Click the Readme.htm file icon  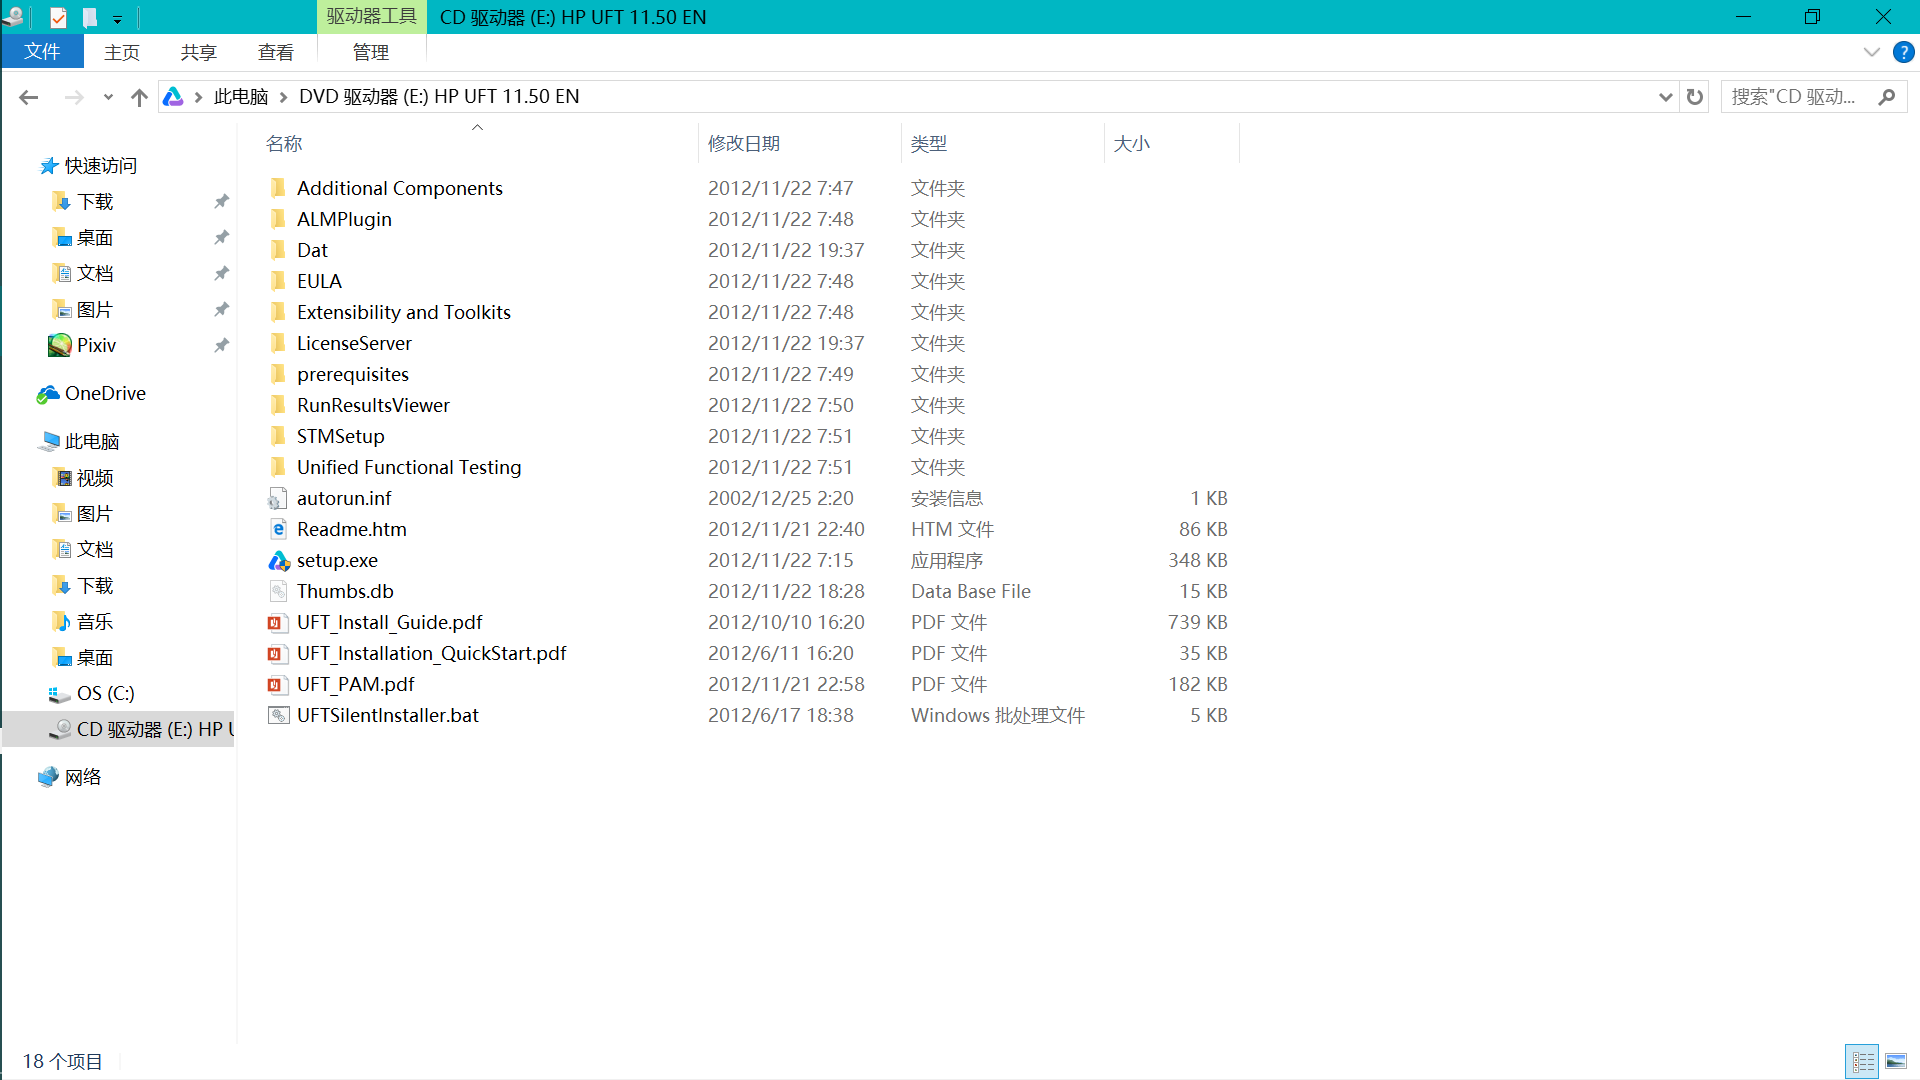tap(278, 529)
